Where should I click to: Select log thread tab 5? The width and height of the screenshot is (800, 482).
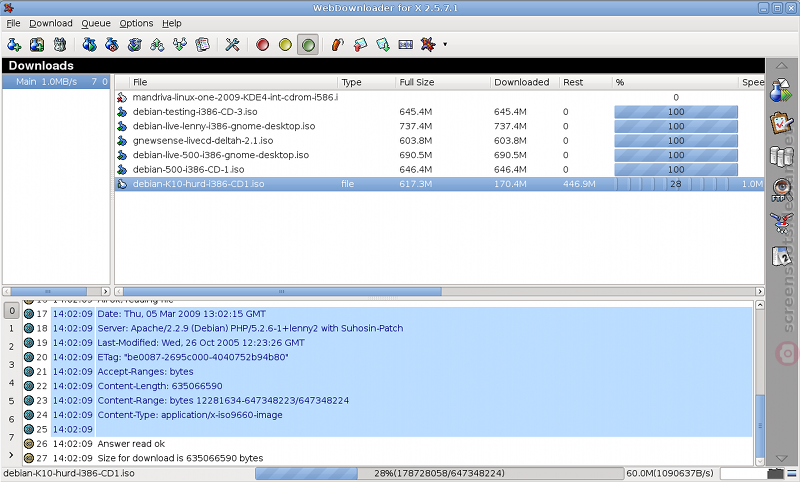12,401
